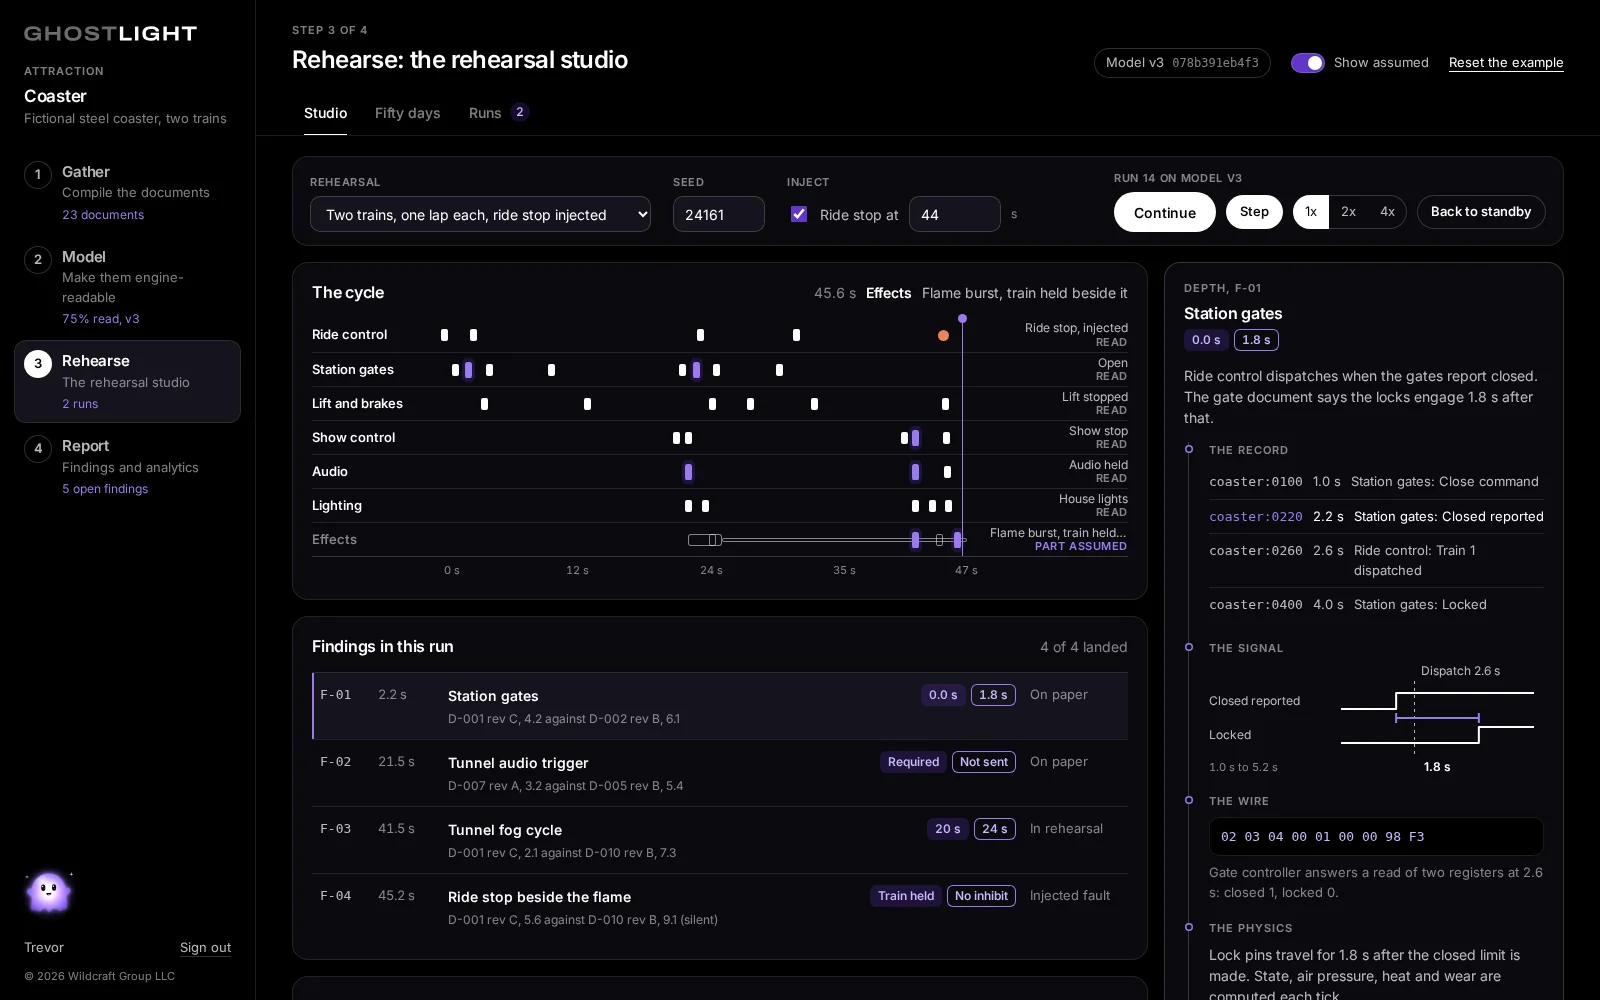
Task: Click the coaster:0220 record link
Action: click(1256, 517)
